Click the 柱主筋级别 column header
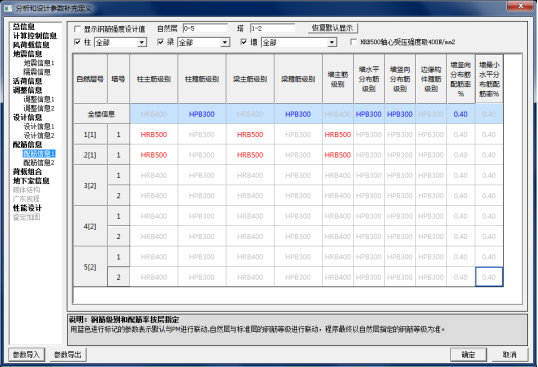The image size is (538, 367). tap(154, 79)
